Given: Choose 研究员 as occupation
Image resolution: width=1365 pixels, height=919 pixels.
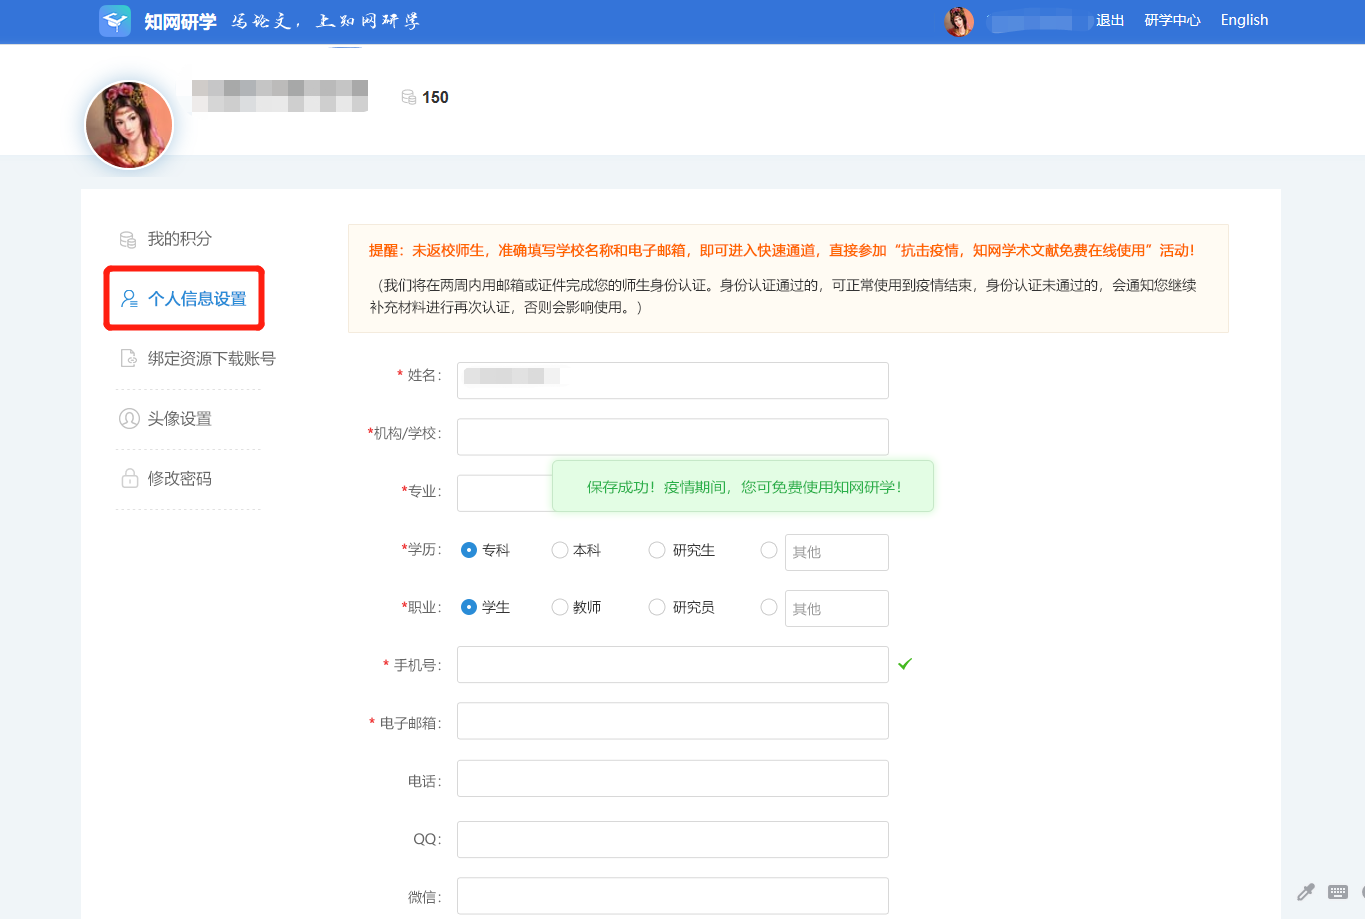Looking at the screenshot, I should [x=657, y=607].
